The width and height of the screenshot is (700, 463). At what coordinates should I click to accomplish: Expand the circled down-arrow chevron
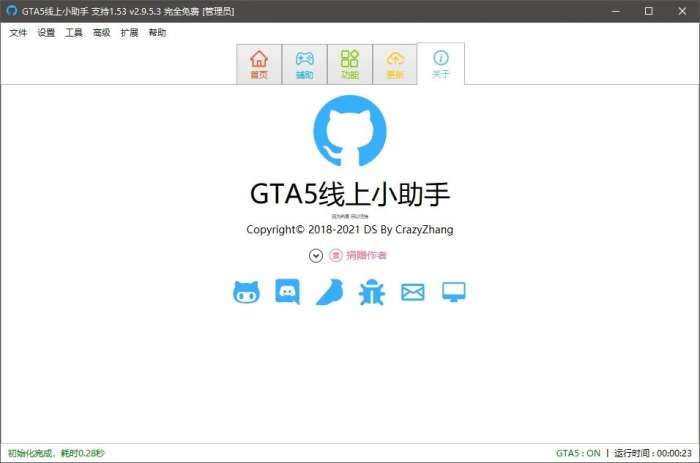click(316, 255)
